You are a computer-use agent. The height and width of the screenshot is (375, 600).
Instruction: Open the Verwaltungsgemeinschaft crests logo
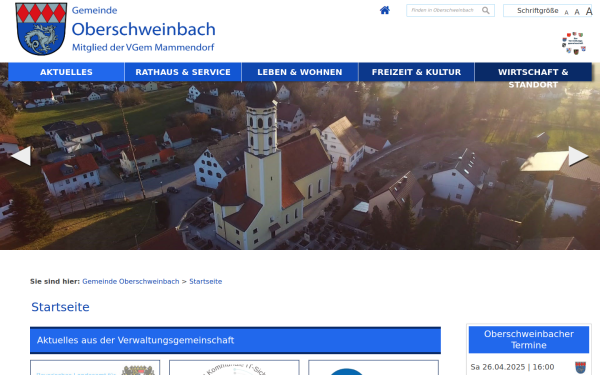(574, 43)
